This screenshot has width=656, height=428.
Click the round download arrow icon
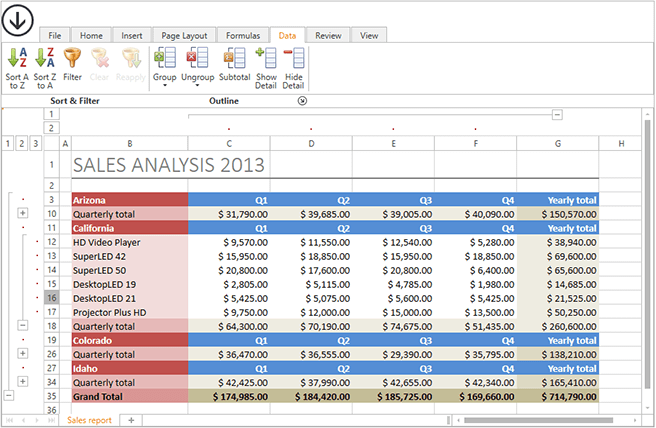[x=19, y=19]
